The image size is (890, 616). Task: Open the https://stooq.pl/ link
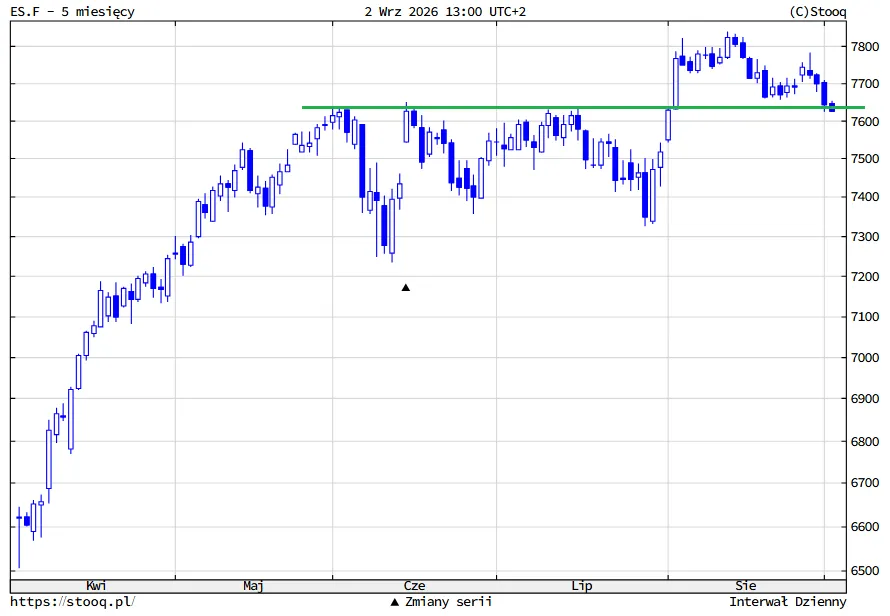[73, 602]
